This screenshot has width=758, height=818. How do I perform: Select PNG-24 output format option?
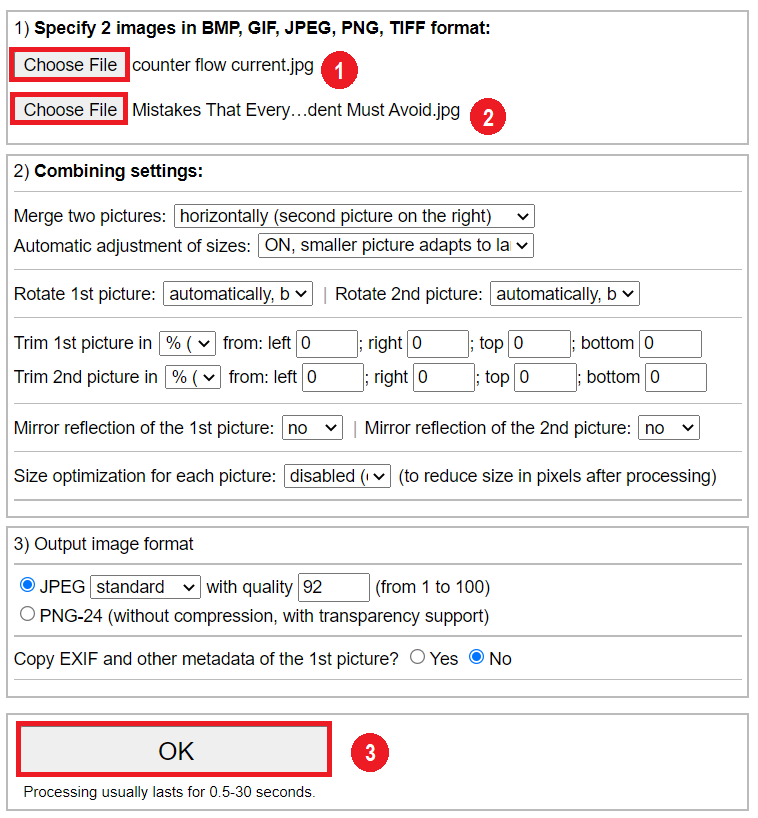point(27,615)
